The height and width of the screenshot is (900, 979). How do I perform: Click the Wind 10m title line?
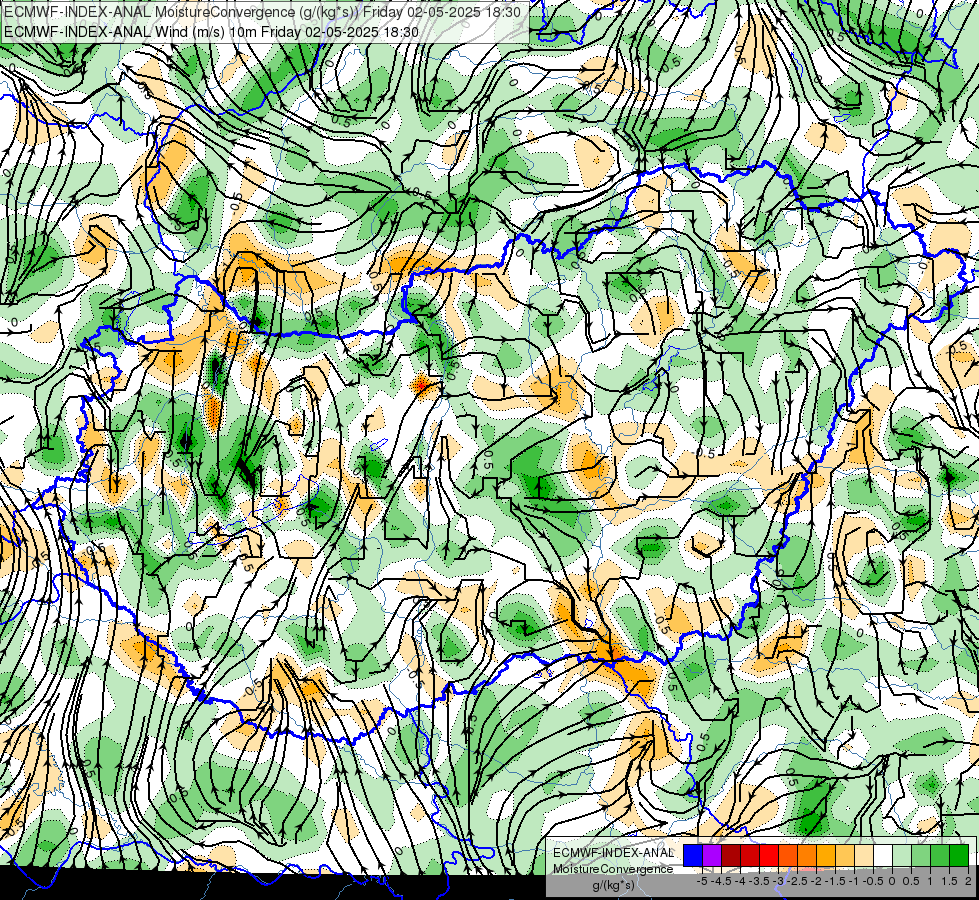tap(211, 31)
